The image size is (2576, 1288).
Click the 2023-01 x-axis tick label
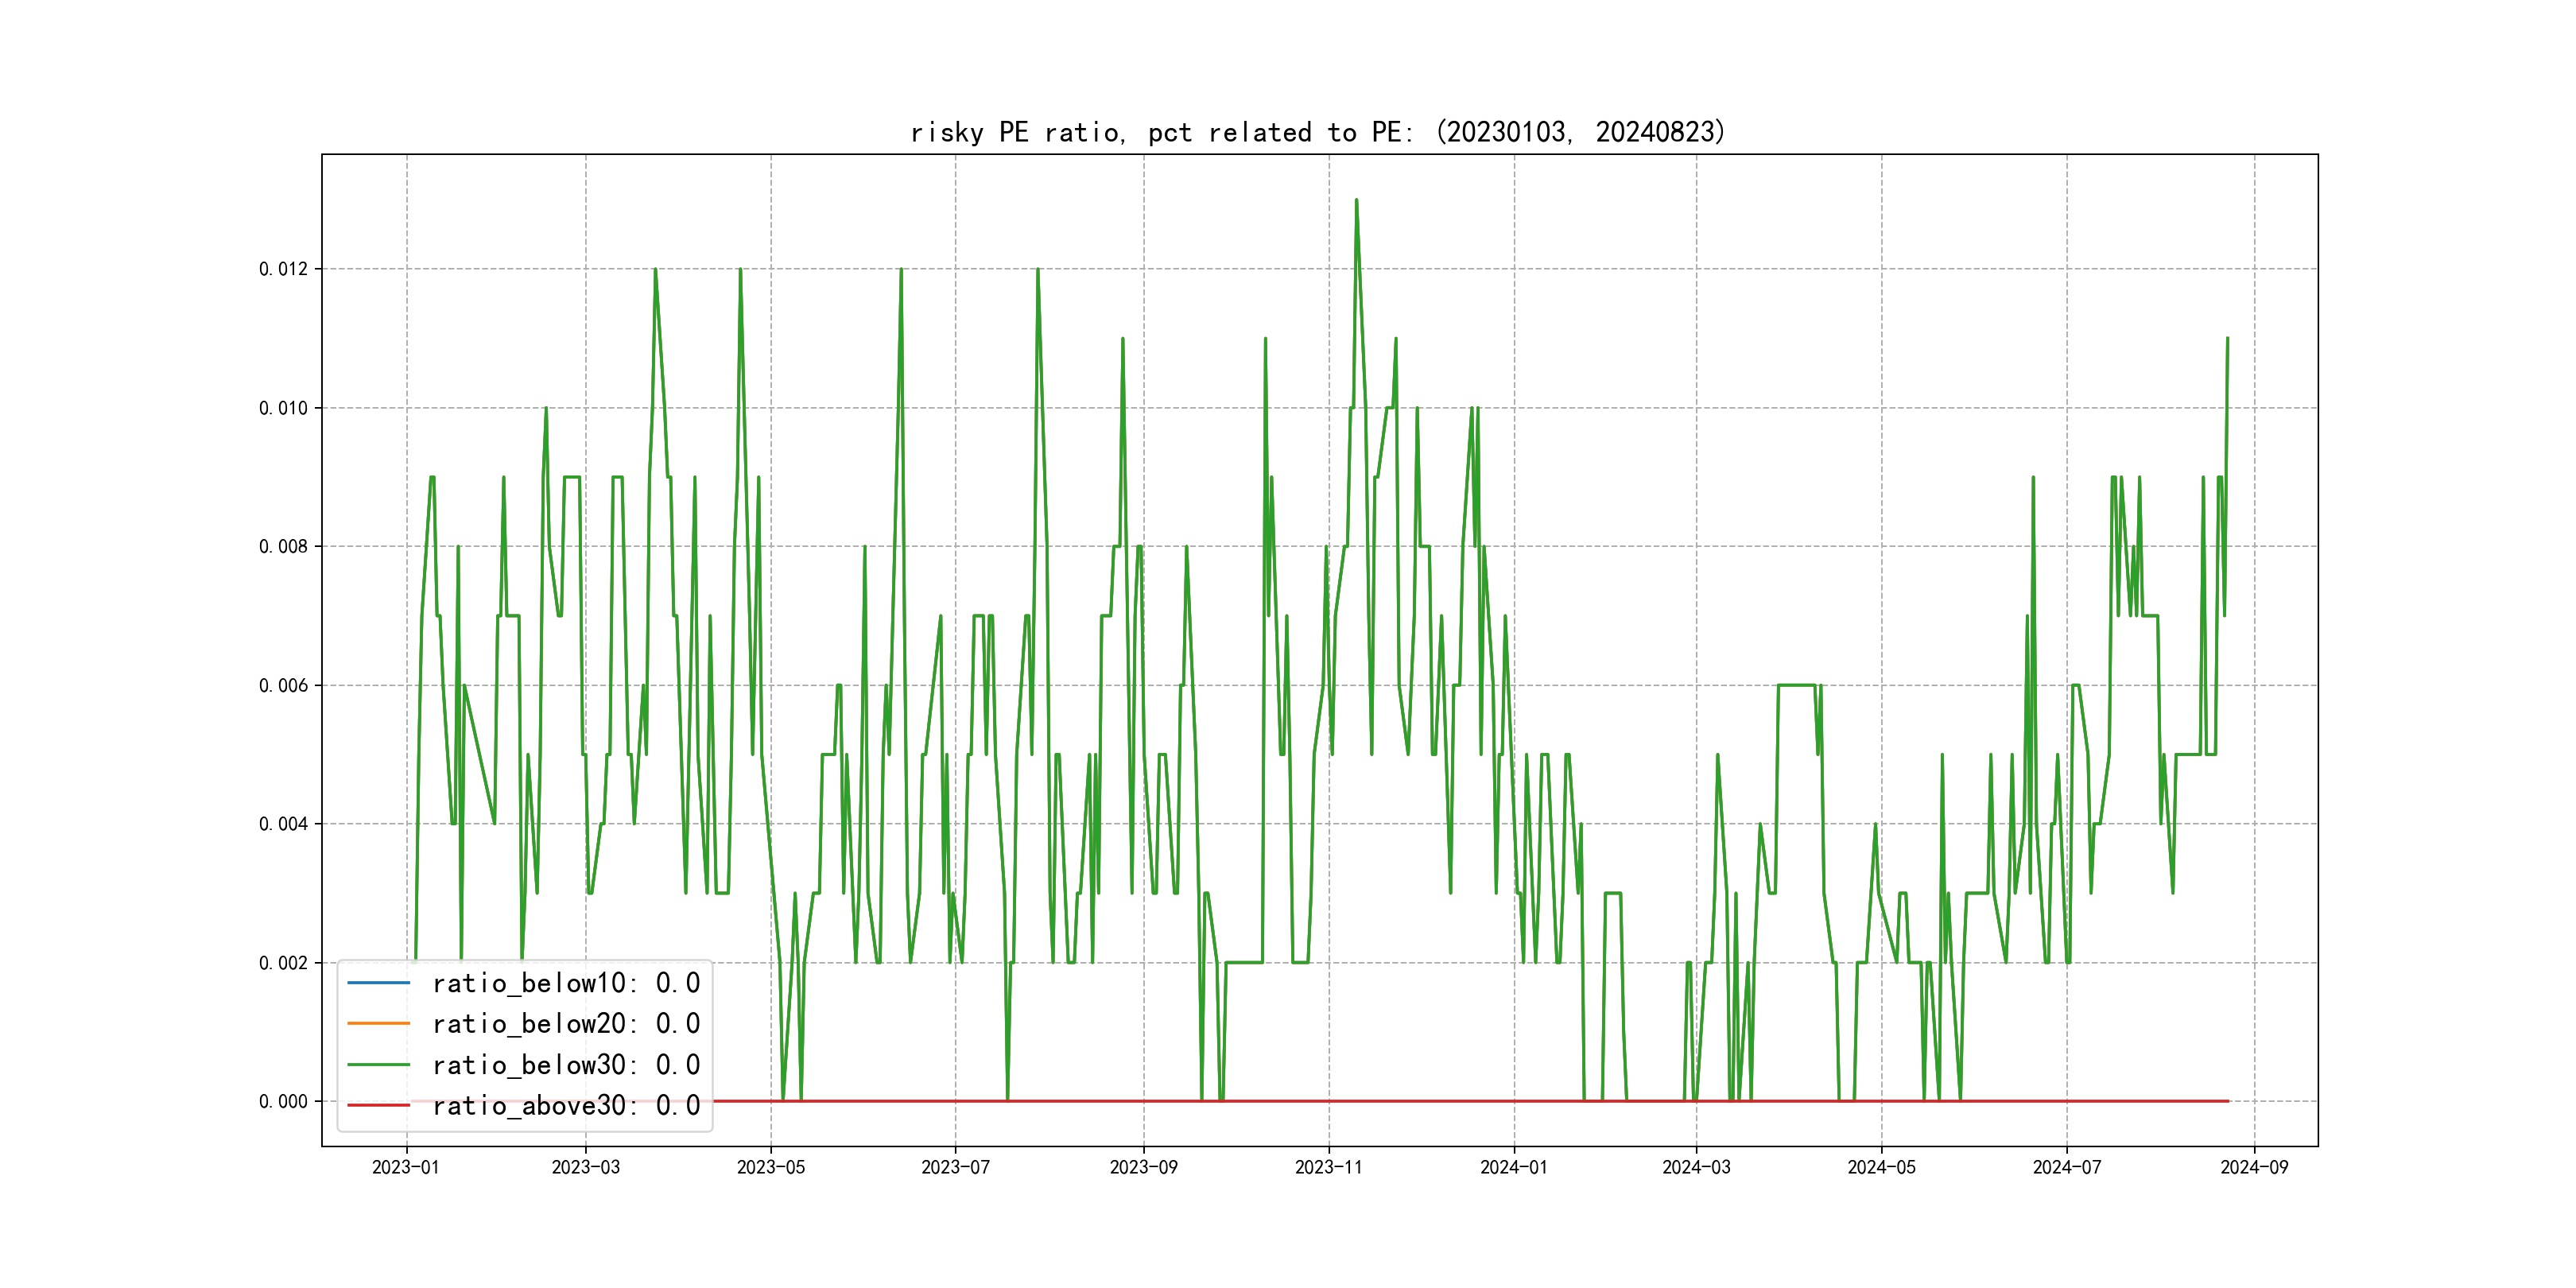point(406,1167)
